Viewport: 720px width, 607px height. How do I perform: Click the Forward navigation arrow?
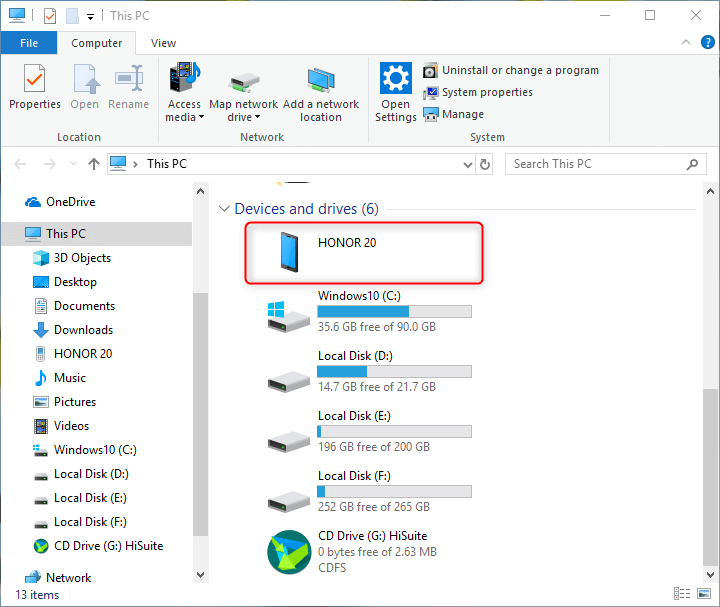(x=50, y=164)
